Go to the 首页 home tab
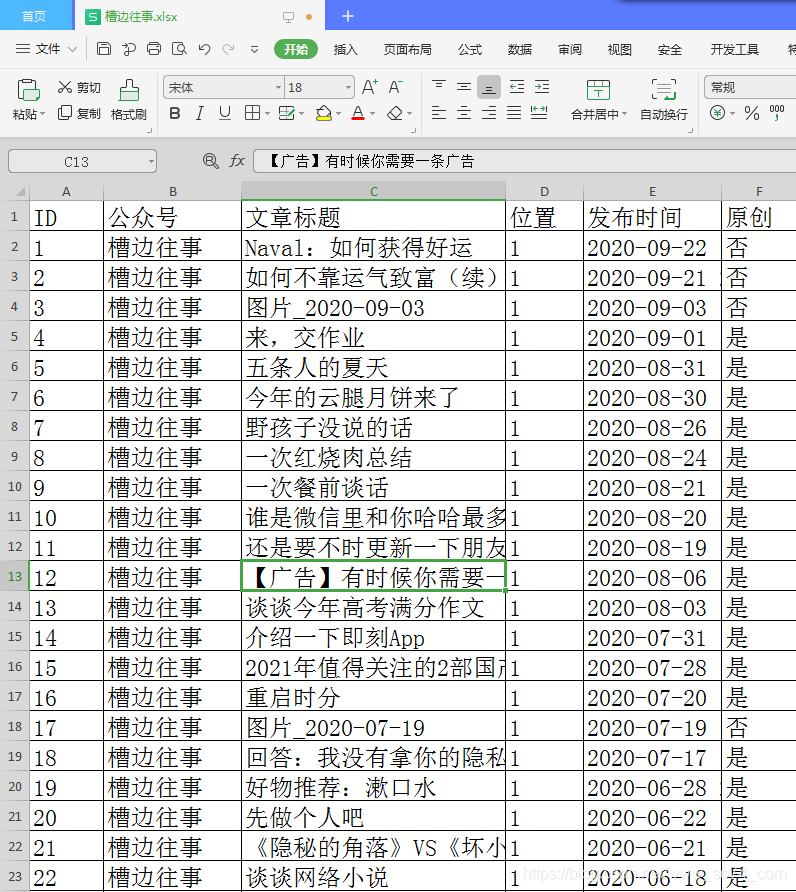 pyautogui.click(x=34, y=16)
